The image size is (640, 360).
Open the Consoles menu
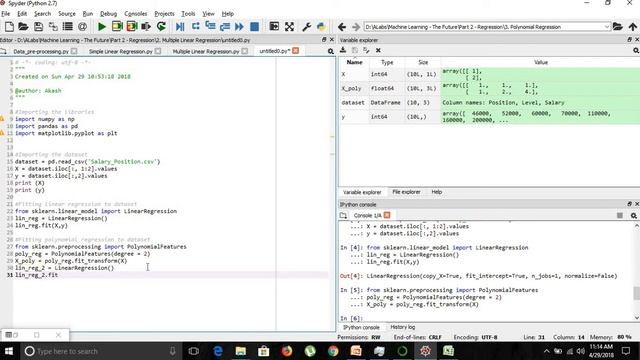(x=136, y=13)
